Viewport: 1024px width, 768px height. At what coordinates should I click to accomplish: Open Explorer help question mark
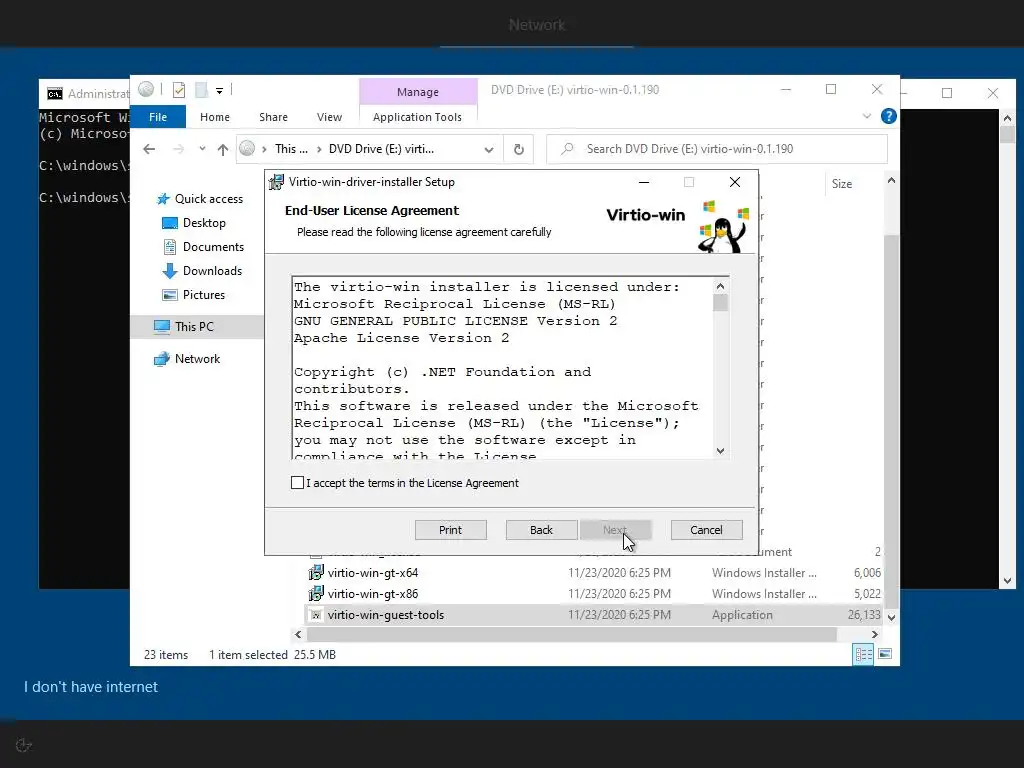point(888,116)
